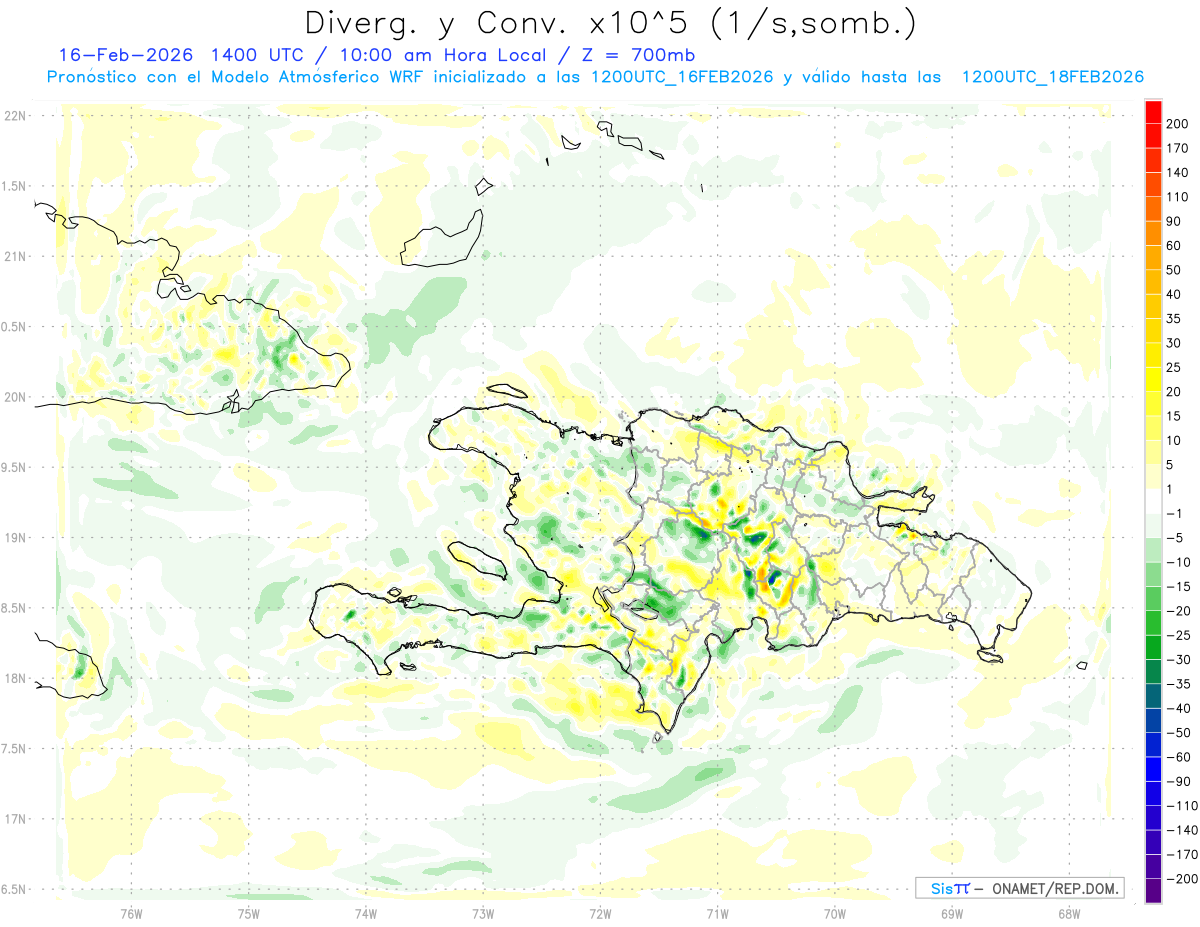Click the colorbar value '-30'
Viewport: 1200px width, 927px height.
tap(1178, 660)
